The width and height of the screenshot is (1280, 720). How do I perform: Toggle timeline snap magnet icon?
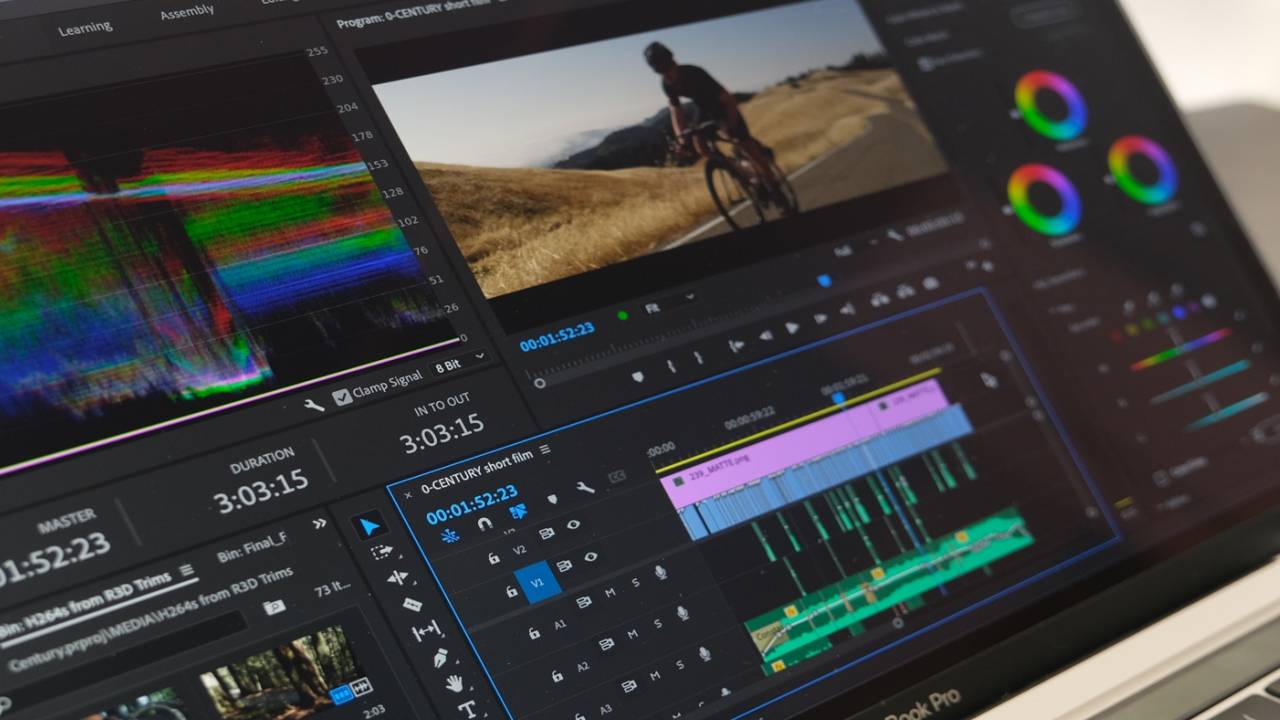click(x=485, y=524)
